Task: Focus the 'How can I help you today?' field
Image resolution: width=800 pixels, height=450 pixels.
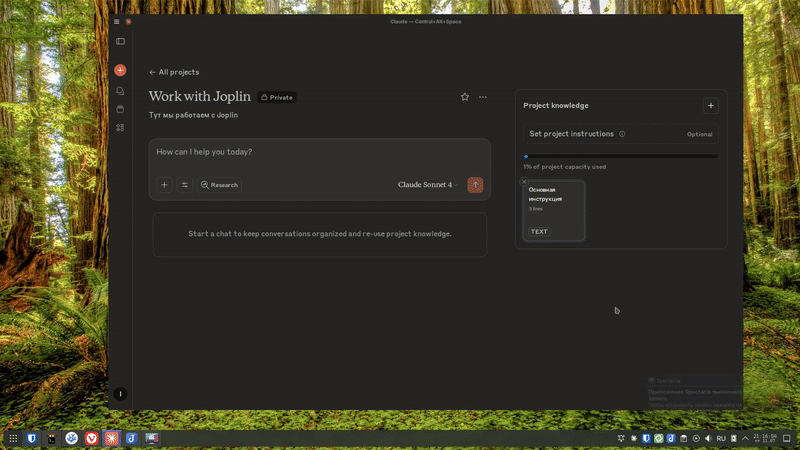Action: [x=319, y=152]
